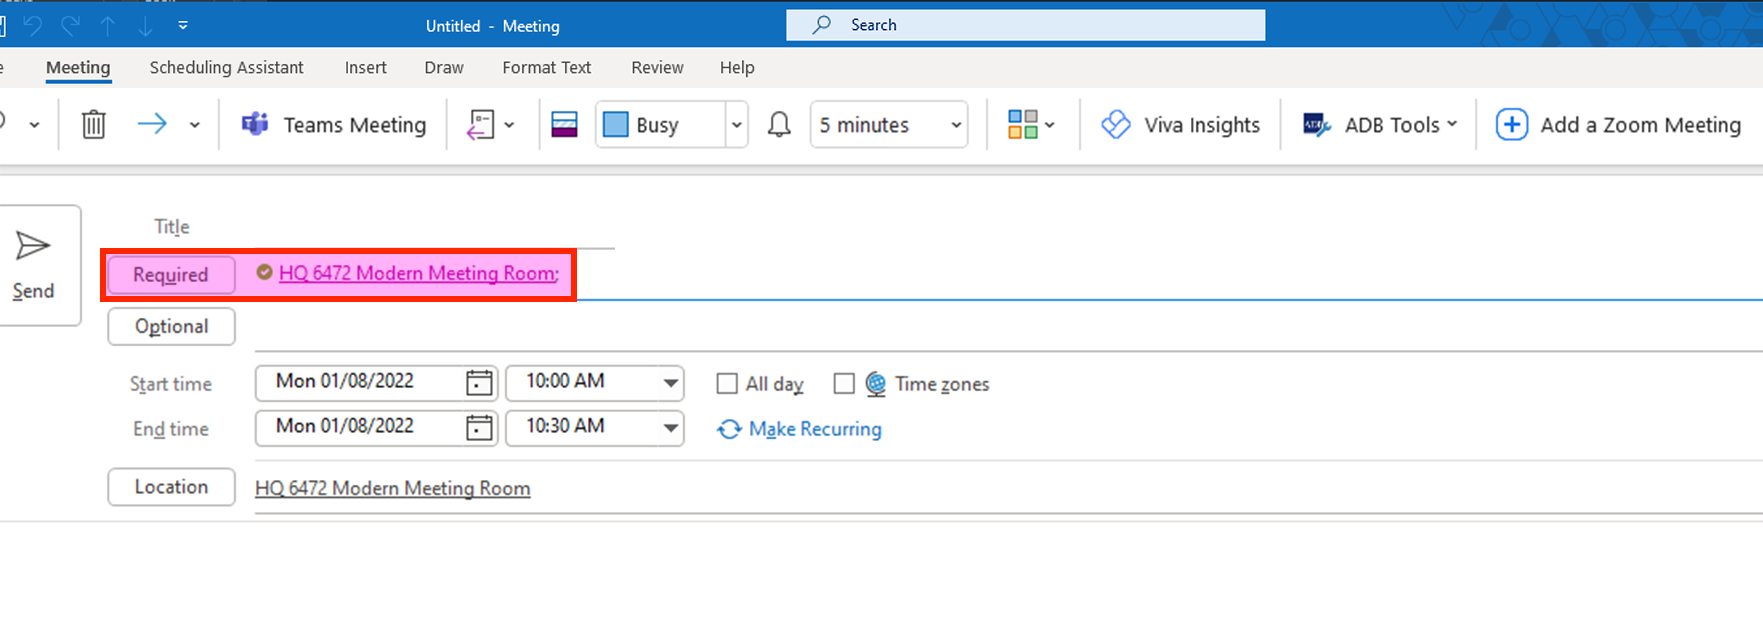
Task: Enable the All day checkbox
Action: (x=727, y=384)
